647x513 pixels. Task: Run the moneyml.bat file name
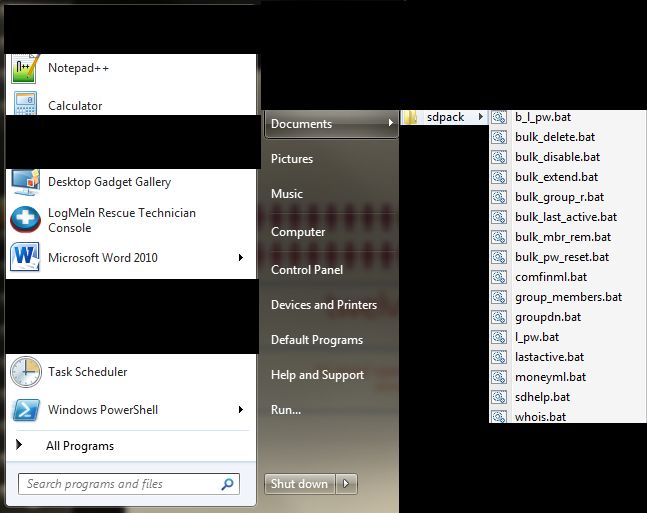550,377
